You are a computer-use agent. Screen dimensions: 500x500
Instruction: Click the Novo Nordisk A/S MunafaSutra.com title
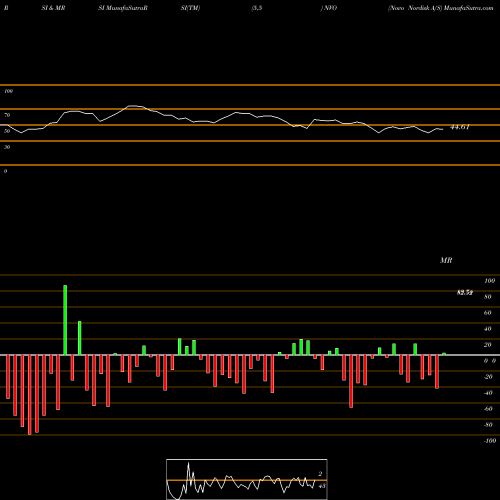point(440,8)
